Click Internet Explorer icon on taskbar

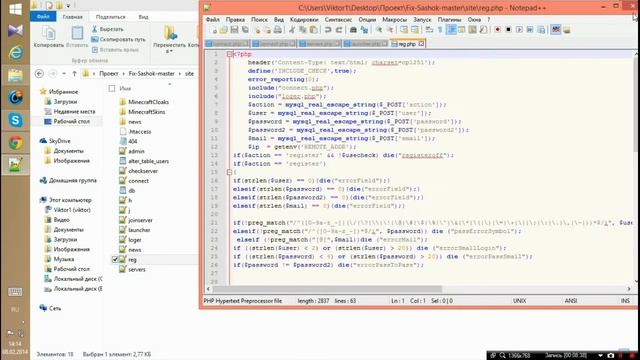(15, 52)
